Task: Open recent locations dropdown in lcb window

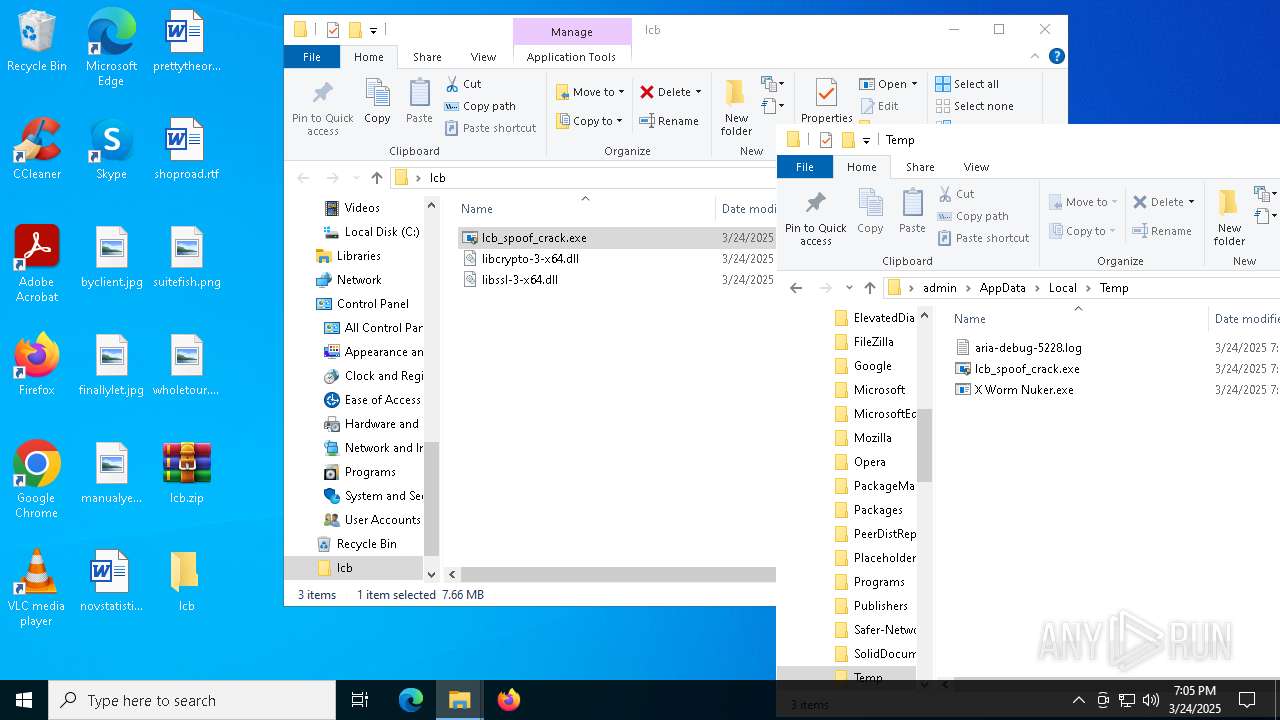Action: click(x=355, y=178)
